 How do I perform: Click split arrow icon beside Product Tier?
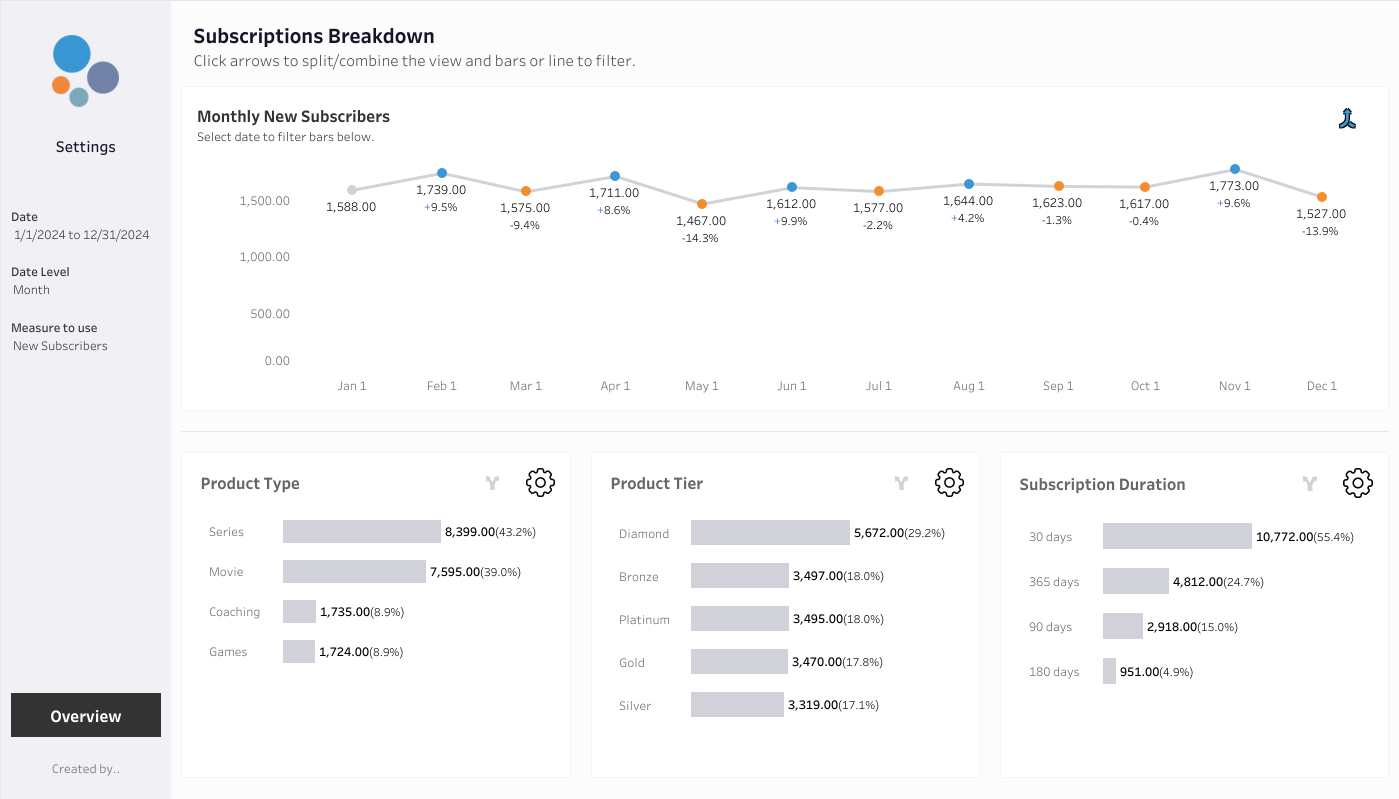[x=901, y=484]
